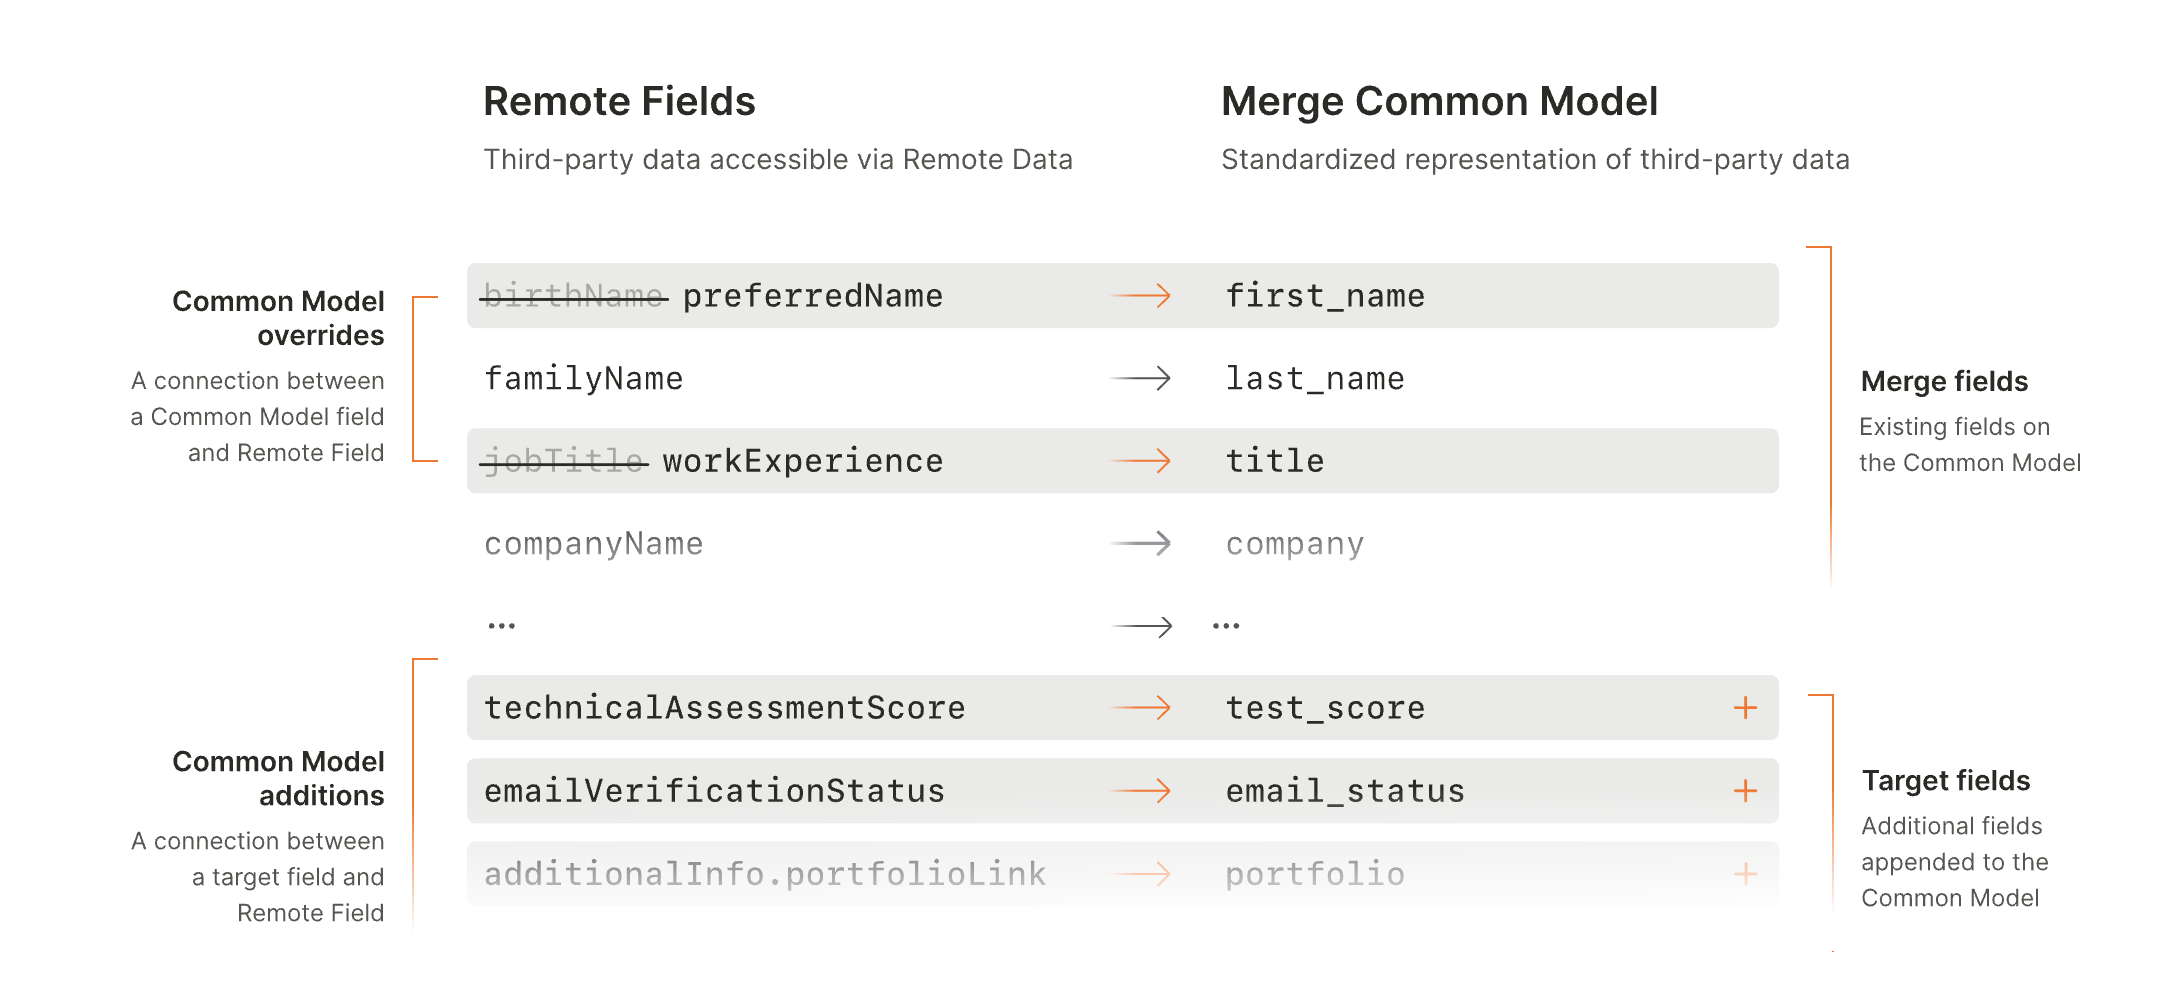Click the gray arrow next to familyName
Image resolution: width=2178 pixels, height=1006 pixels.
(x=1141, y=379)
